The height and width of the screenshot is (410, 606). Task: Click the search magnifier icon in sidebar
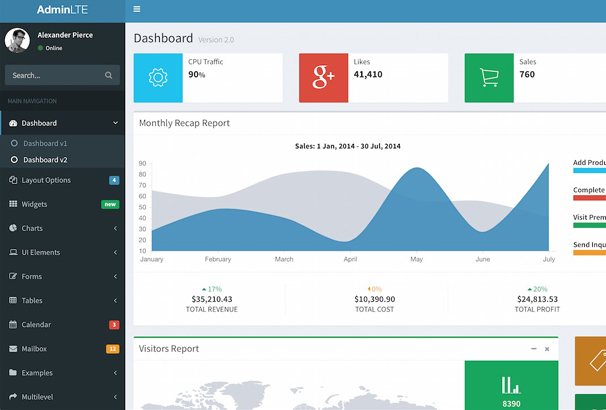pos(108,75)
